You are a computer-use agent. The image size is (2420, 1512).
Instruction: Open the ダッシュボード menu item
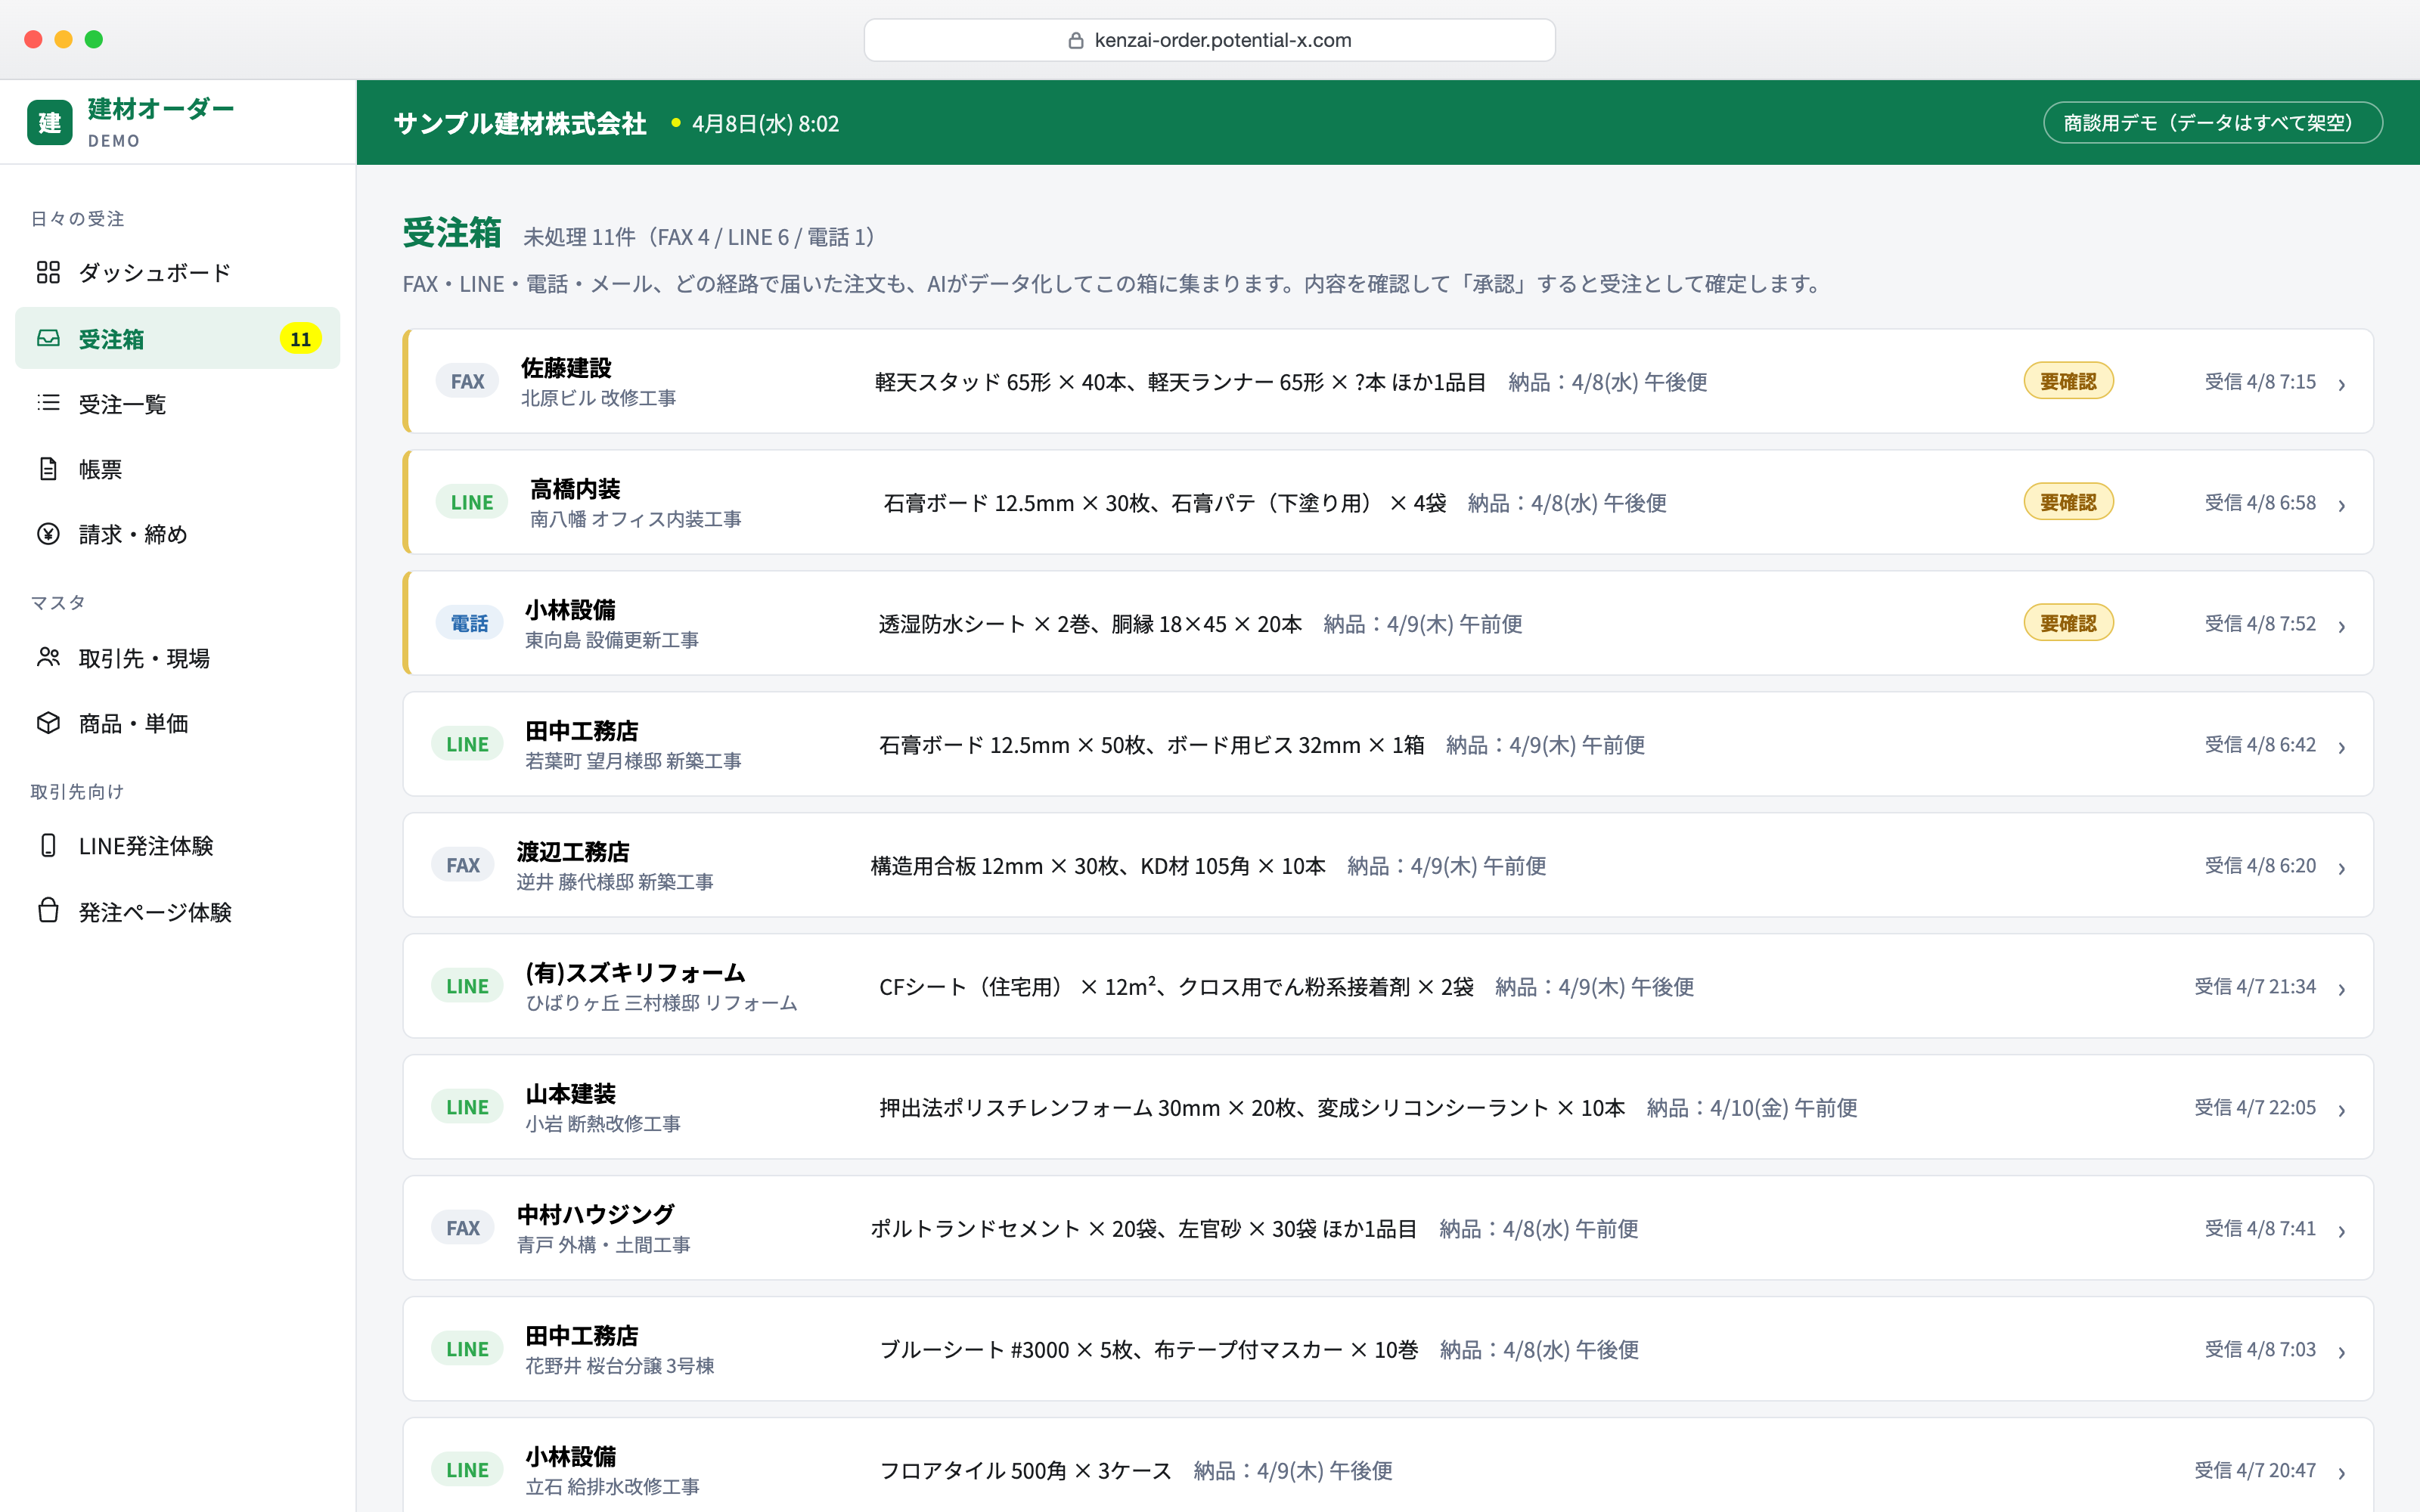click(178, 272)
